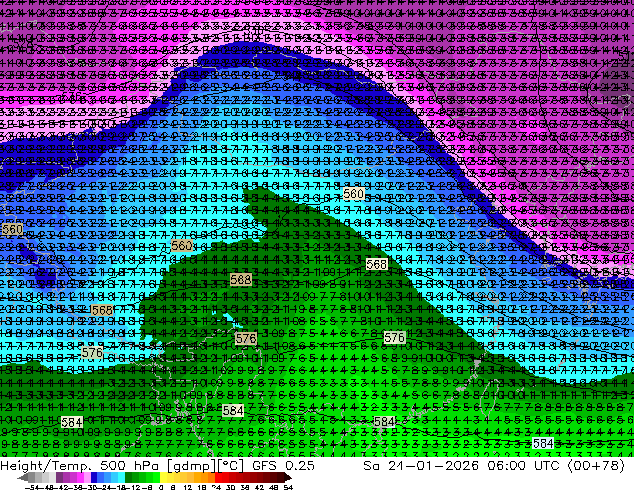Click the colorbar right dark-red arrow end
Viewport: 634px width, 490px height.
(x=287, y=477)
